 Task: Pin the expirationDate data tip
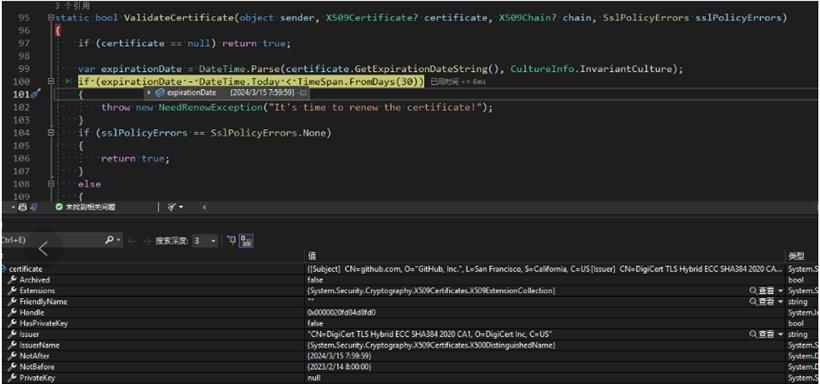point(303,93)
